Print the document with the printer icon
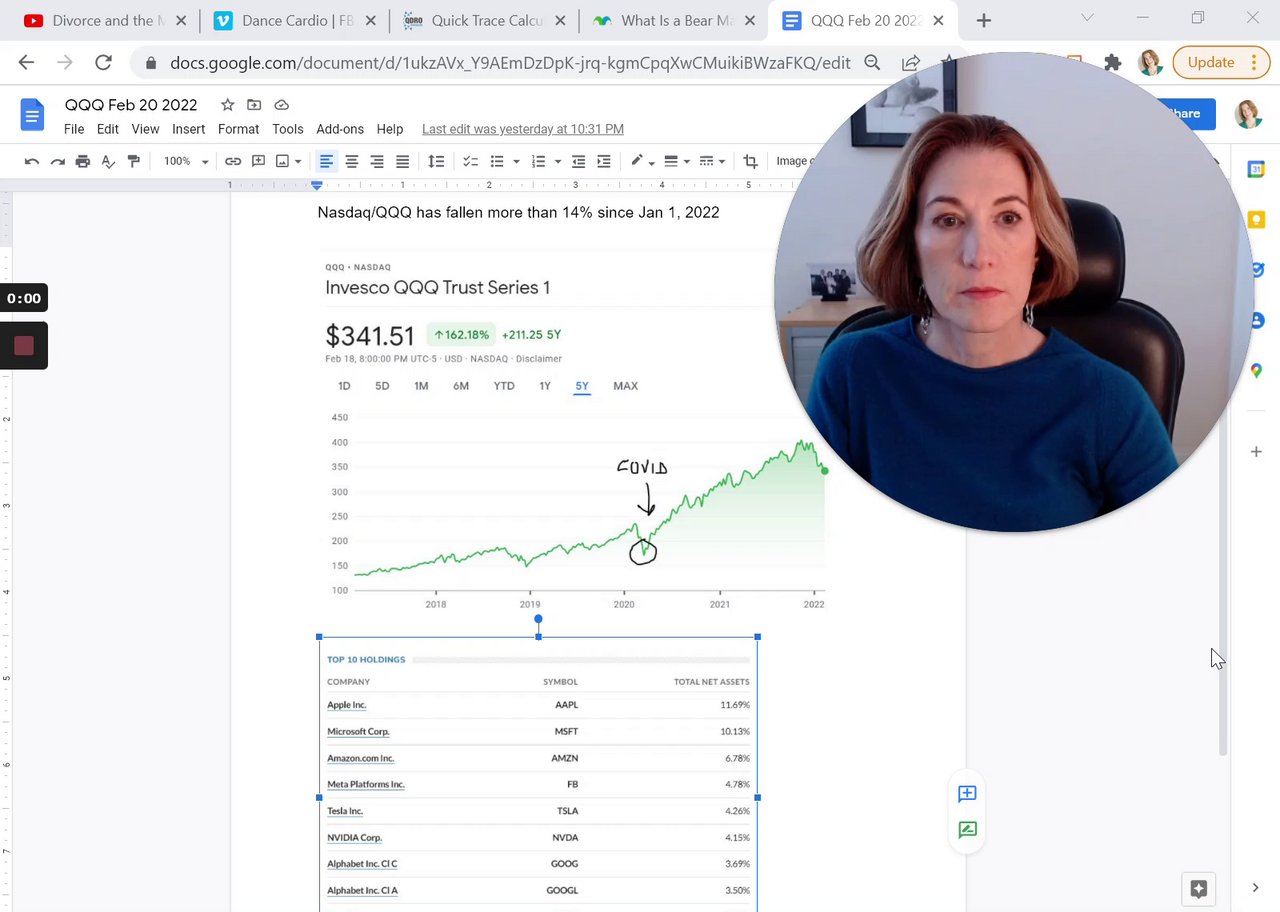The width and height of the screenshot is (1280, 912). coord(83,161)
